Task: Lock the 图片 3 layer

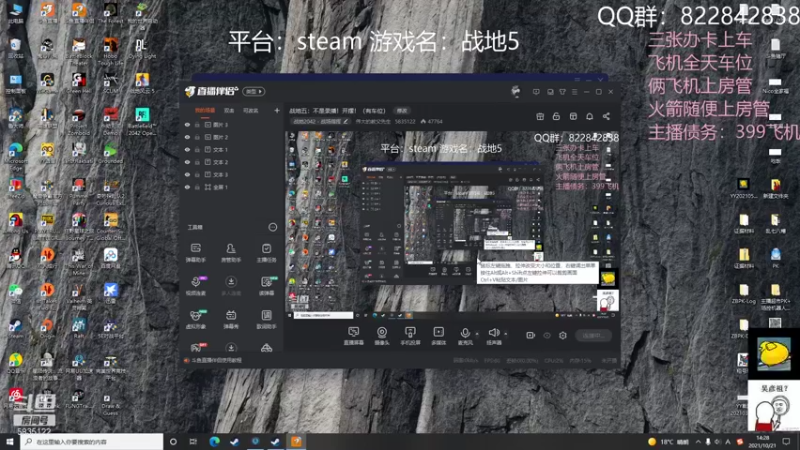Action: (x=197, y=124)
